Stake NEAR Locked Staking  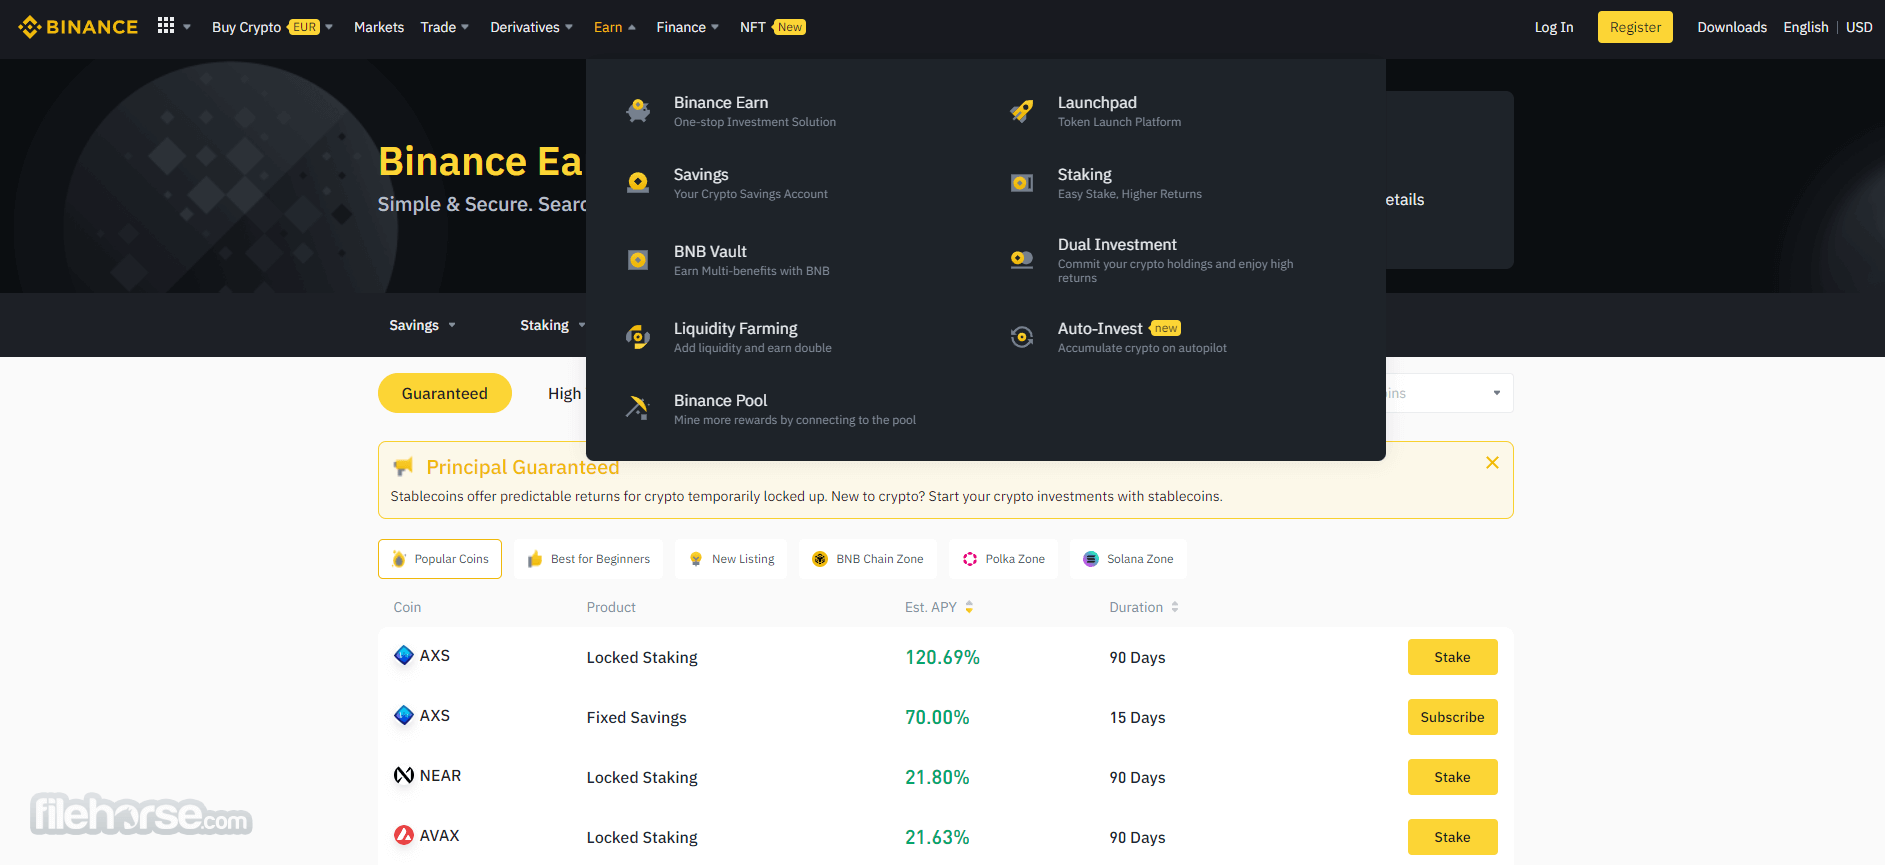click(1452, 777)
